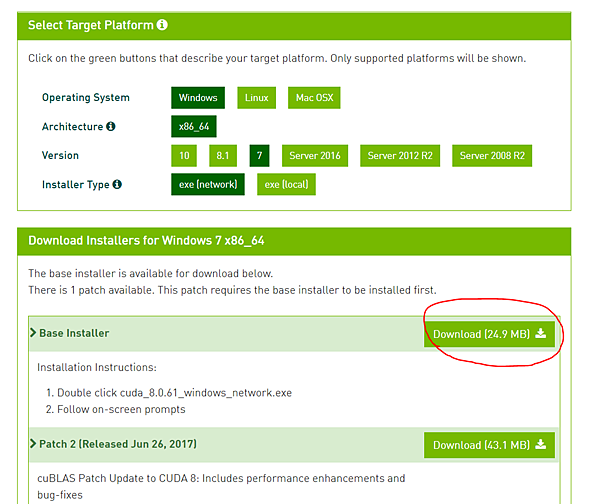
Task: Open the Architecture info icon
Action: click(111, 126)
